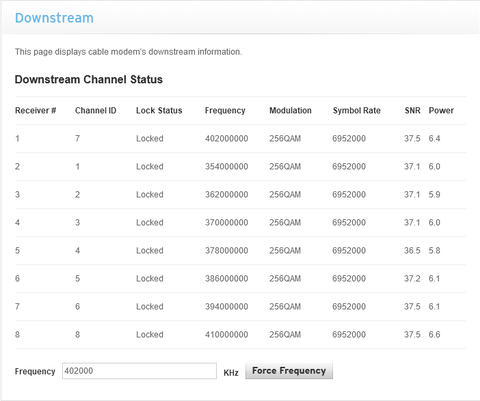Select frequency value 402000000
Screen dimensions: 480x401
[226, 138]
